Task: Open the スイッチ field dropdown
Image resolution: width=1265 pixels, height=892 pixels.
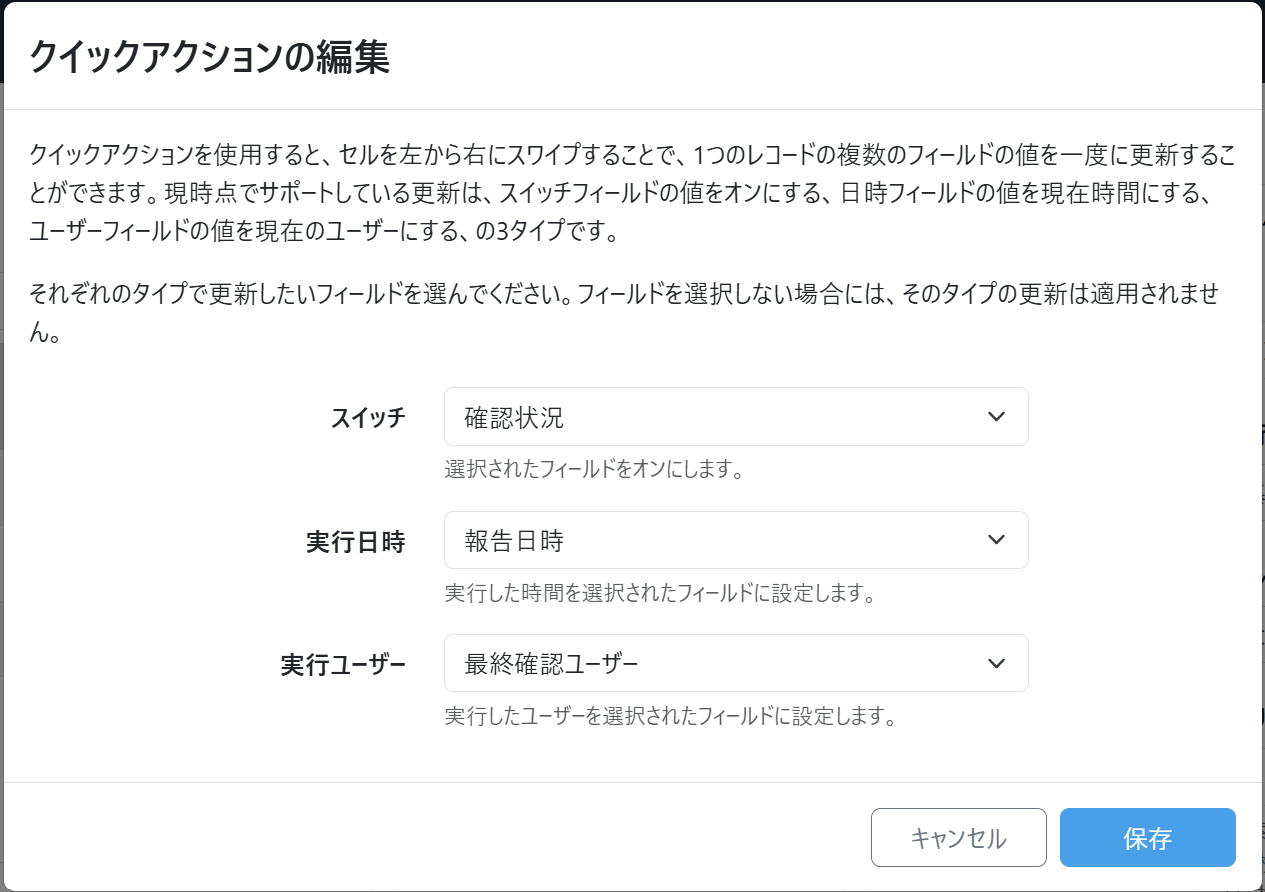Action: 735,417
